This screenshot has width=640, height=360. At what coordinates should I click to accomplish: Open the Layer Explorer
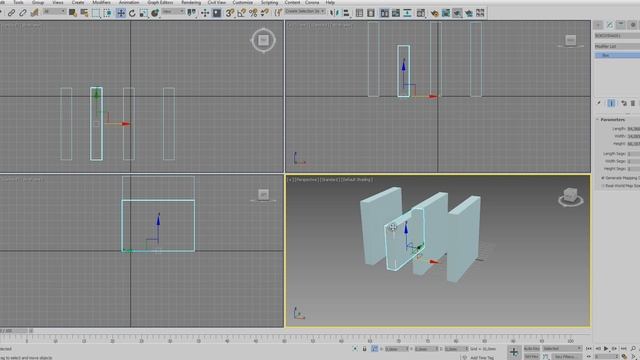pos(371,13)
